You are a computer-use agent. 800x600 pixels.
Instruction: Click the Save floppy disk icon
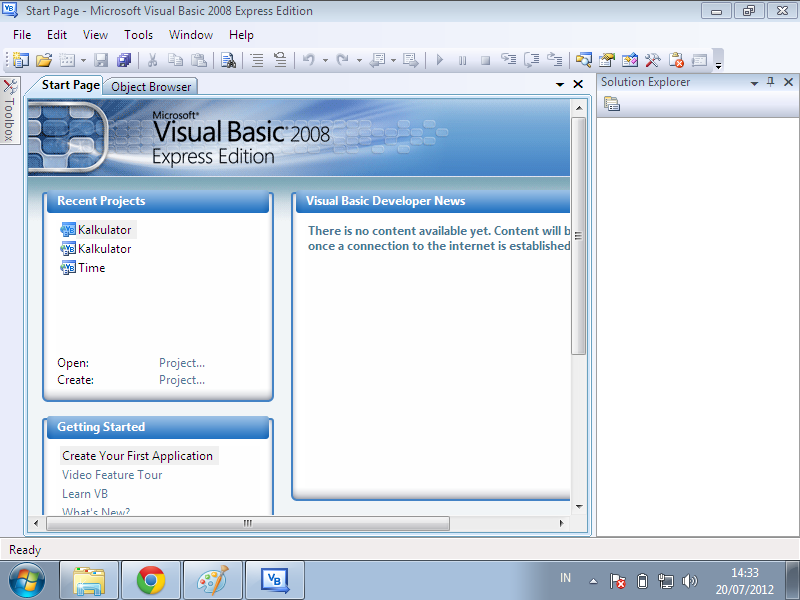tap(101, 60)
